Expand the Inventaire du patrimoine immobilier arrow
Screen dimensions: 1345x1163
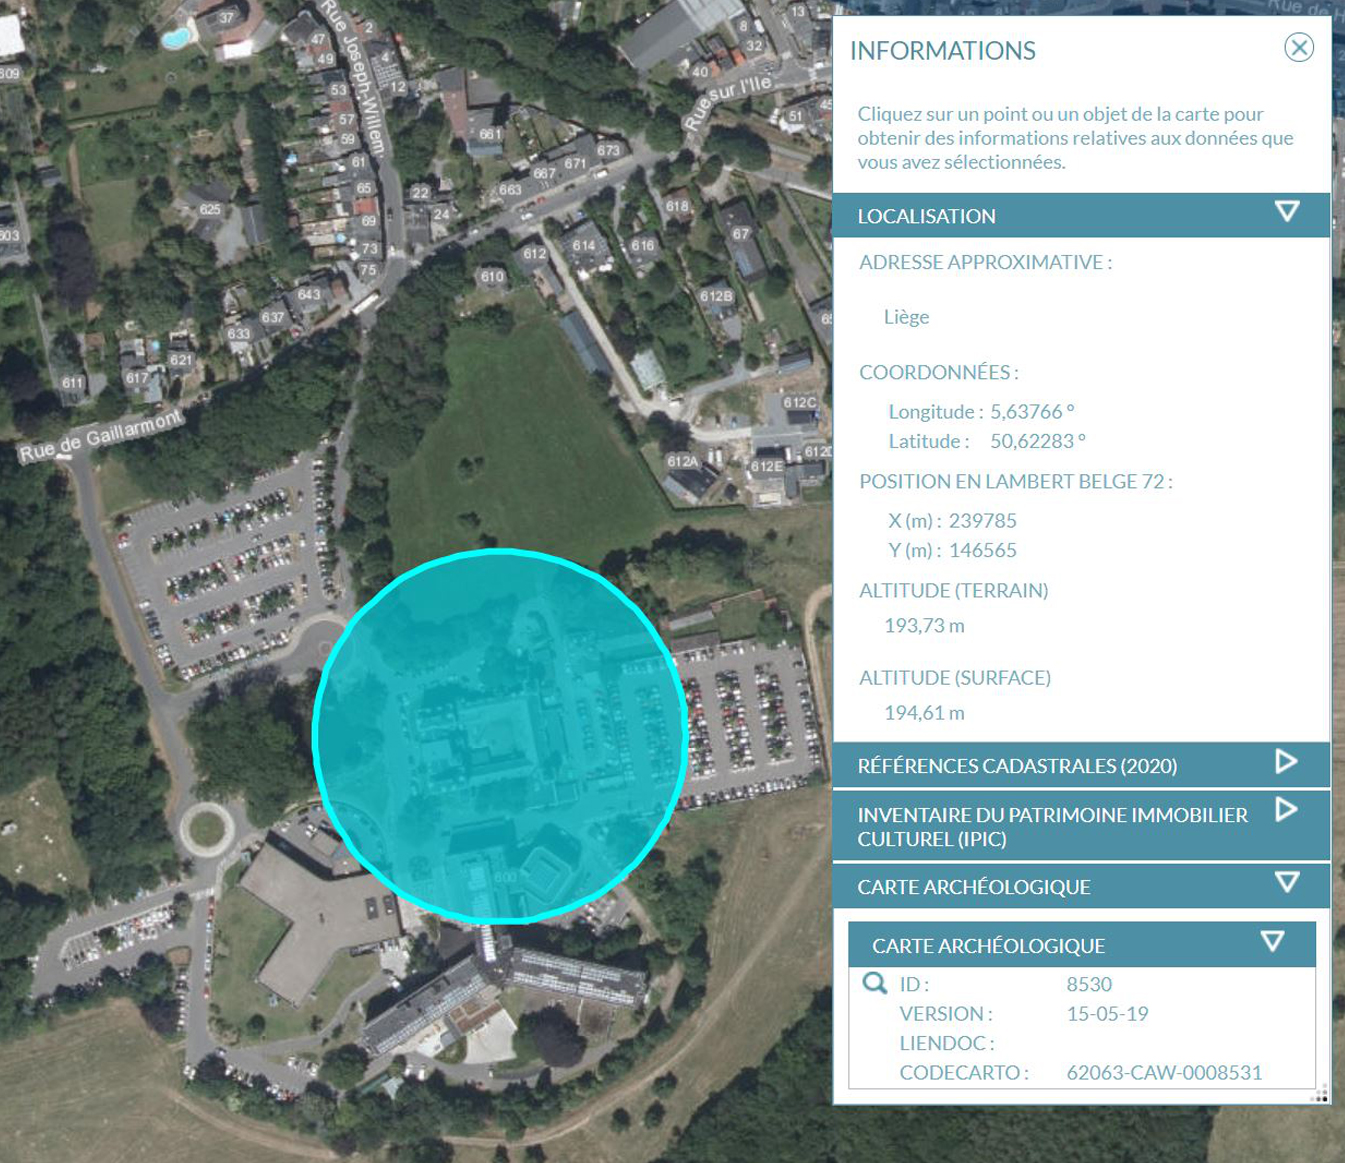(x=1286, y=810)
